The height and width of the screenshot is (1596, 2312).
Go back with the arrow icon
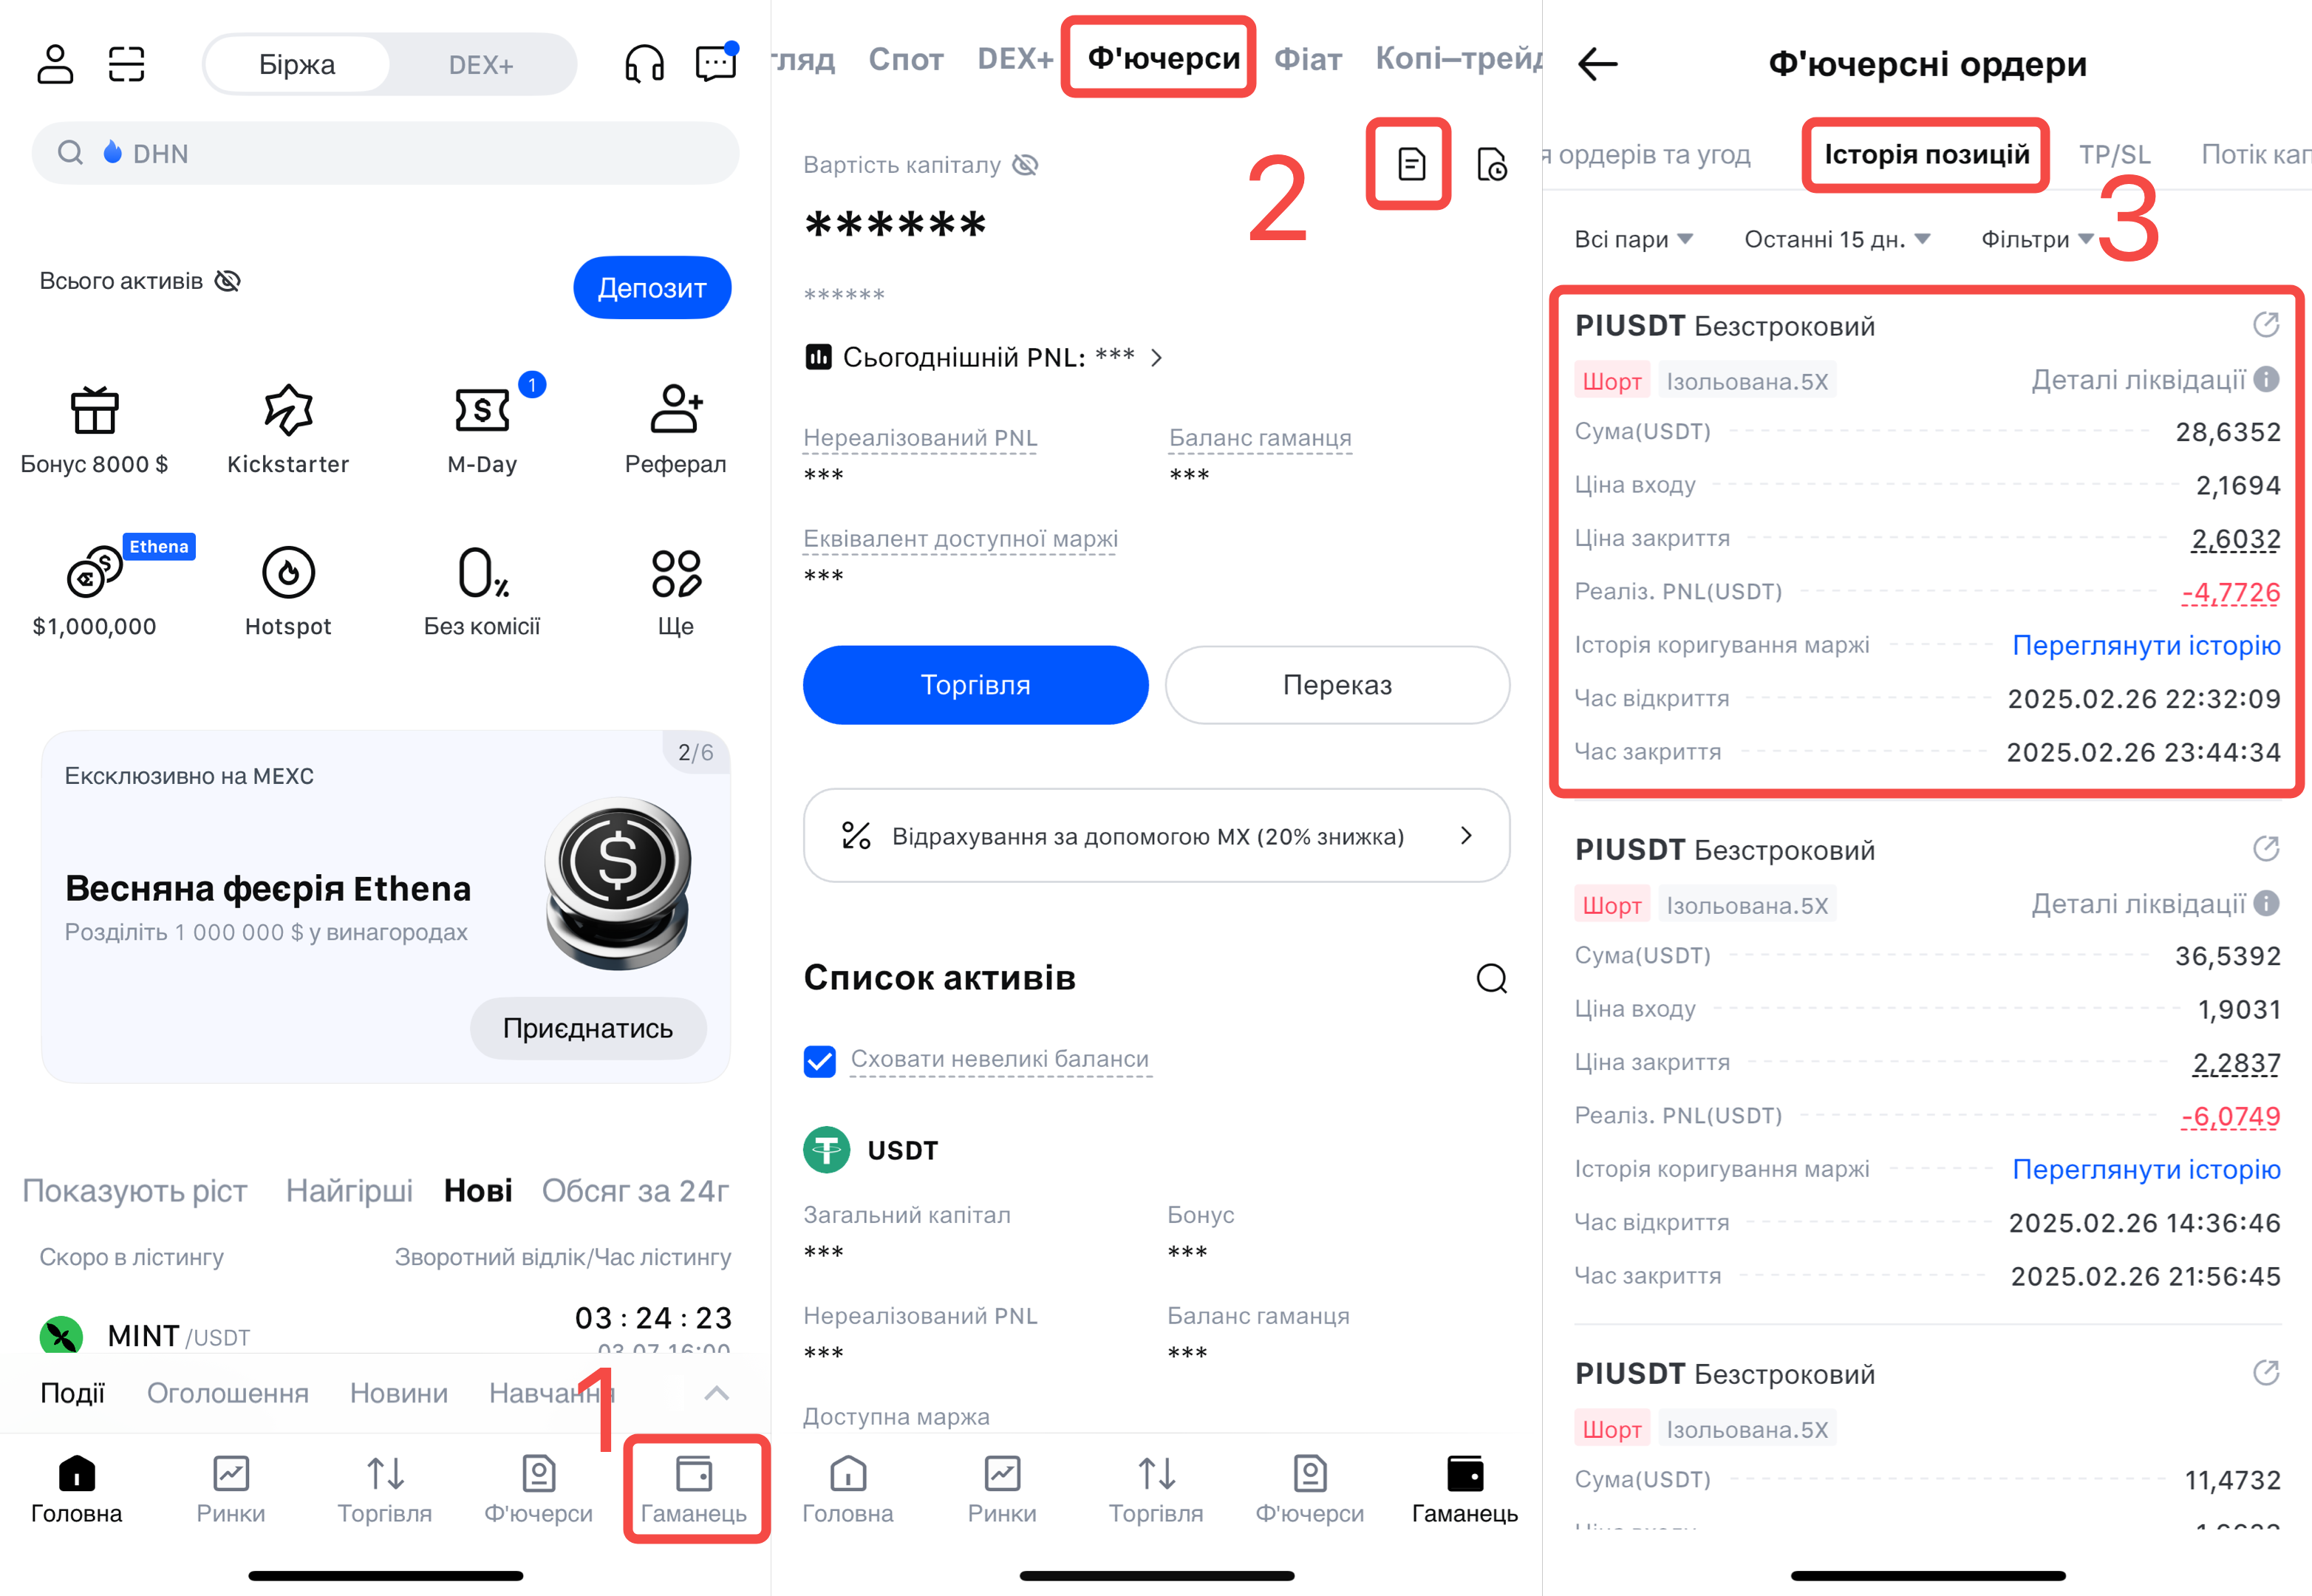coord(1598,64)
